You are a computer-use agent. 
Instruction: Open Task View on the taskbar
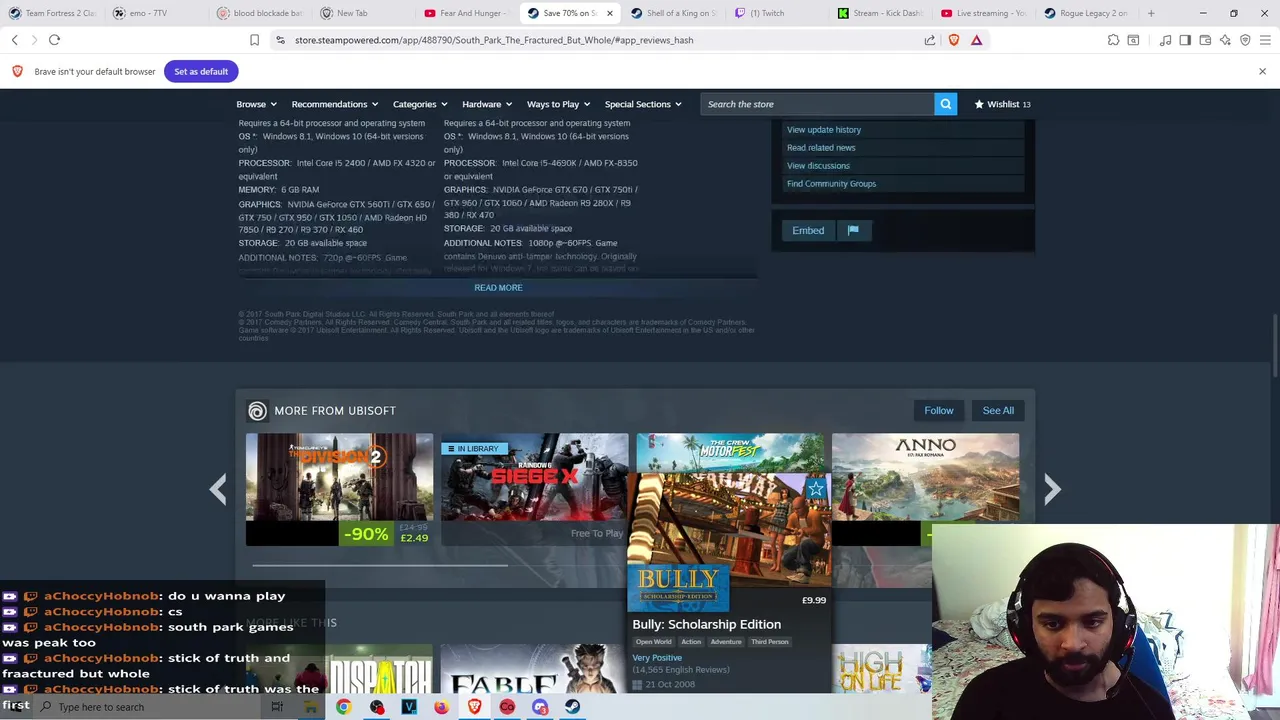point(277,707)
